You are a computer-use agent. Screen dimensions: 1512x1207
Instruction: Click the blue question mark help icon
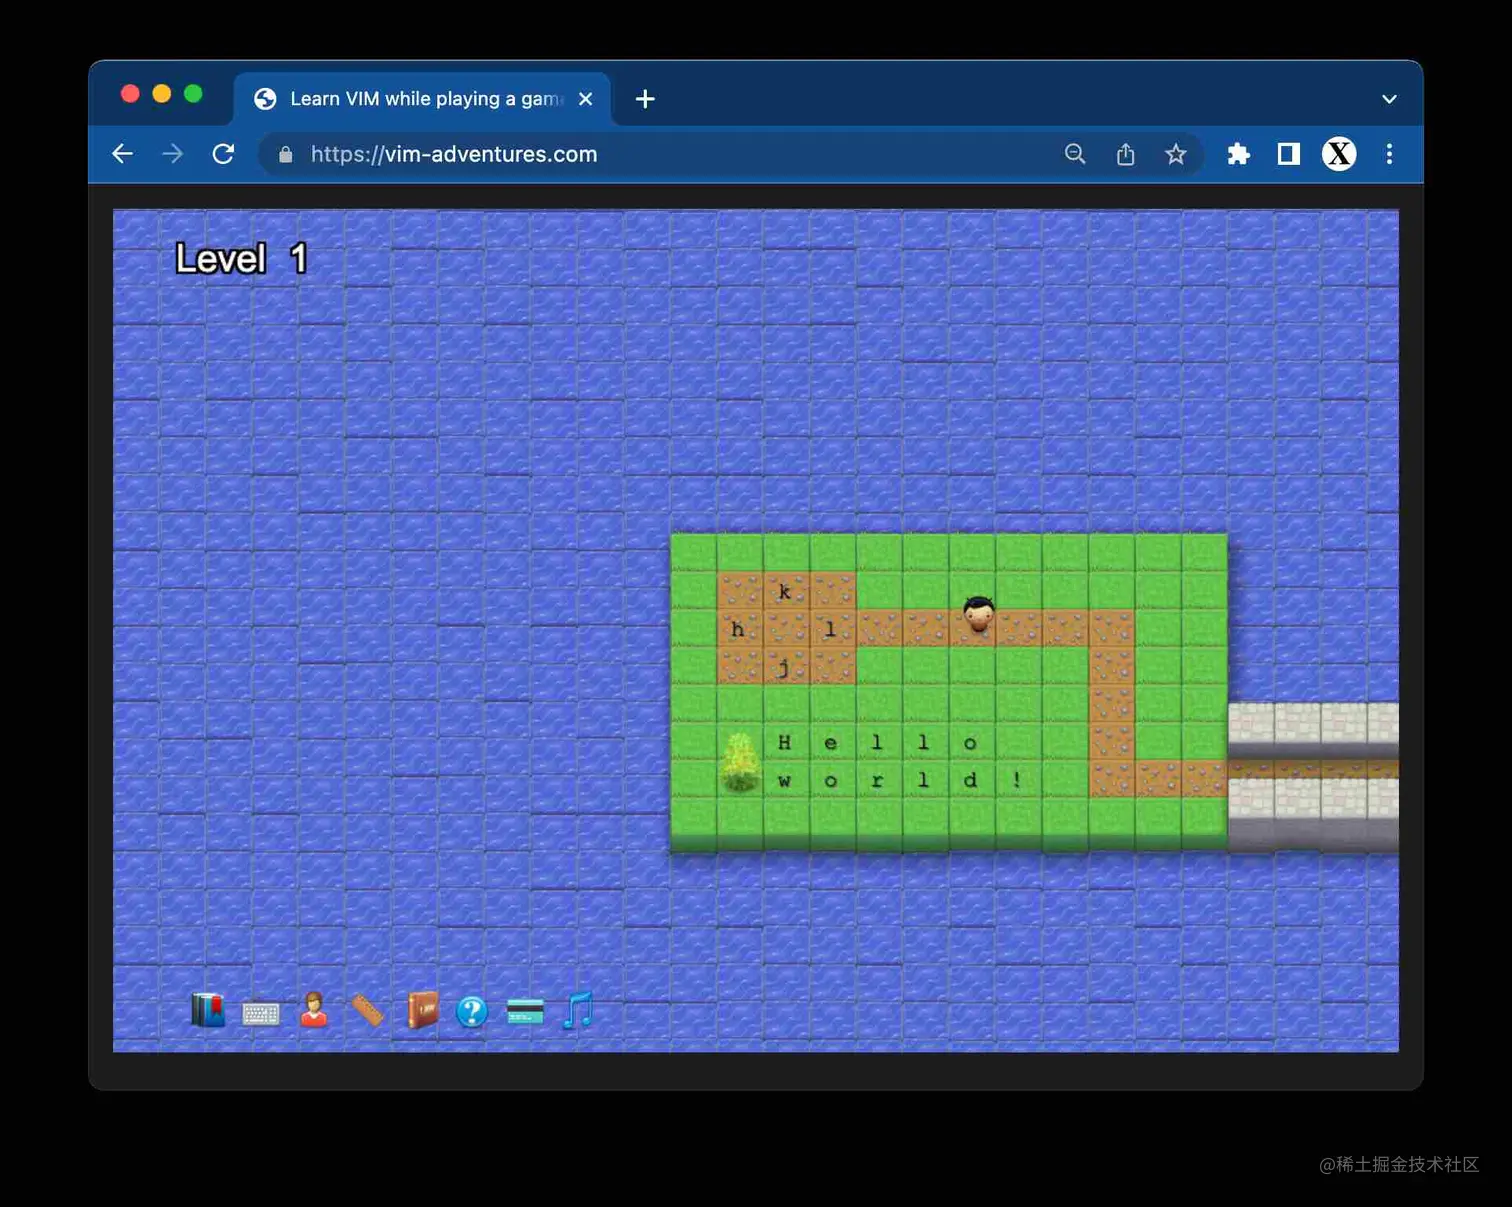click(472, 1012)
